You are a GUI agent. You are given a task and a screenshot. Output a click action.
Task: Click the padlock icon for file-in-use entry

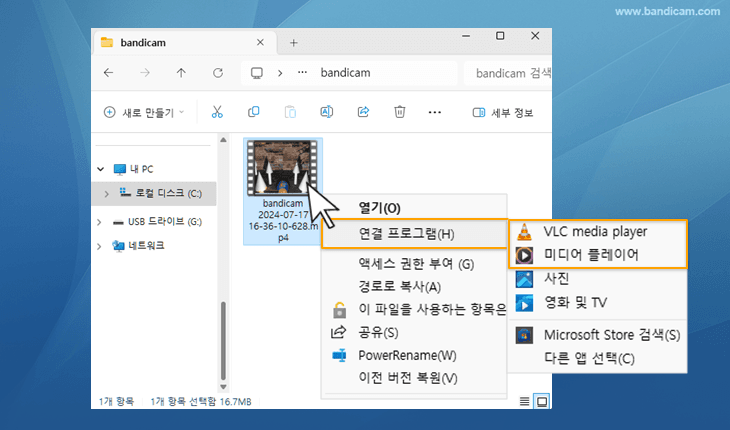pyautogui.click(x=339, y=310)
